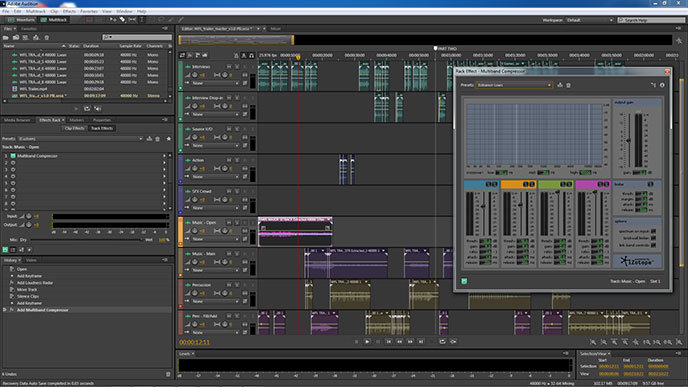Viewport: 688px width, 387px height.
Task: Click the Loop Playback icon under the file list
Action: (x=87, y=108)
